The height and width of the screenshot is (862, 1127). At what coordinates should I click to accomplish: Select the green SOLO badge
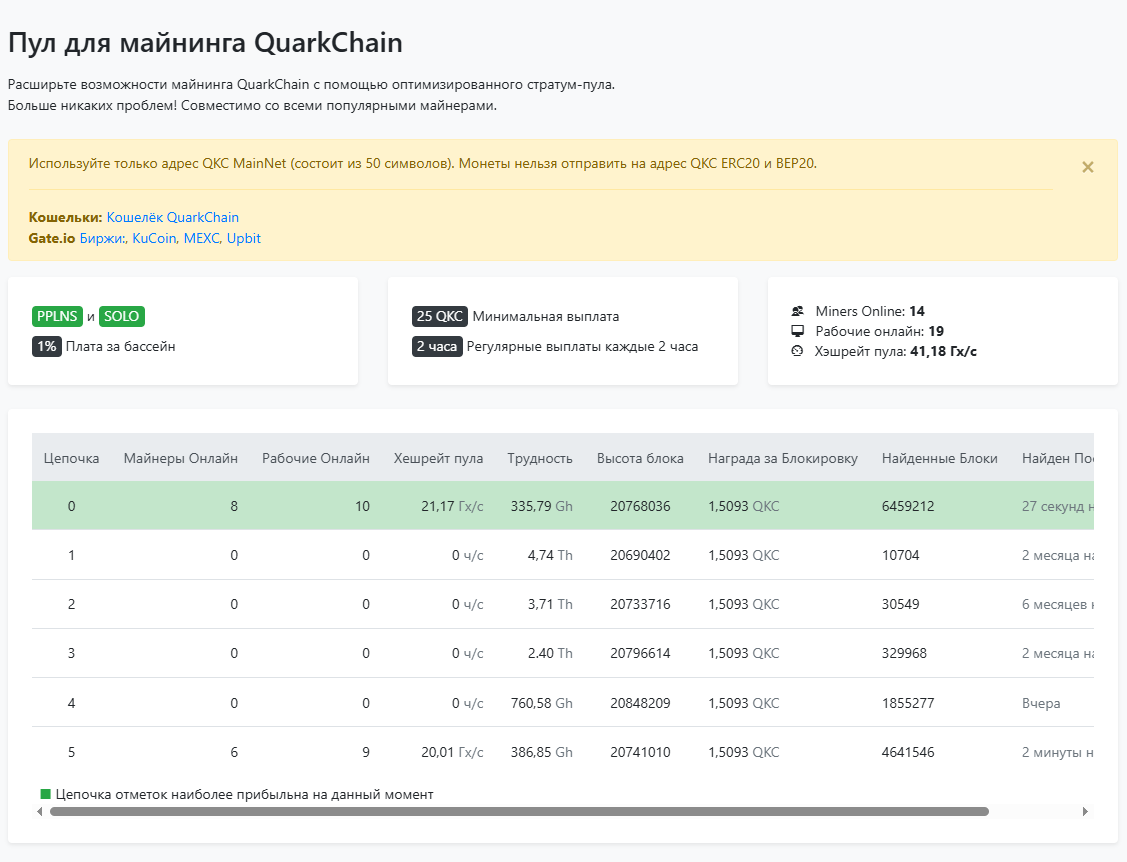click(122, 317)
